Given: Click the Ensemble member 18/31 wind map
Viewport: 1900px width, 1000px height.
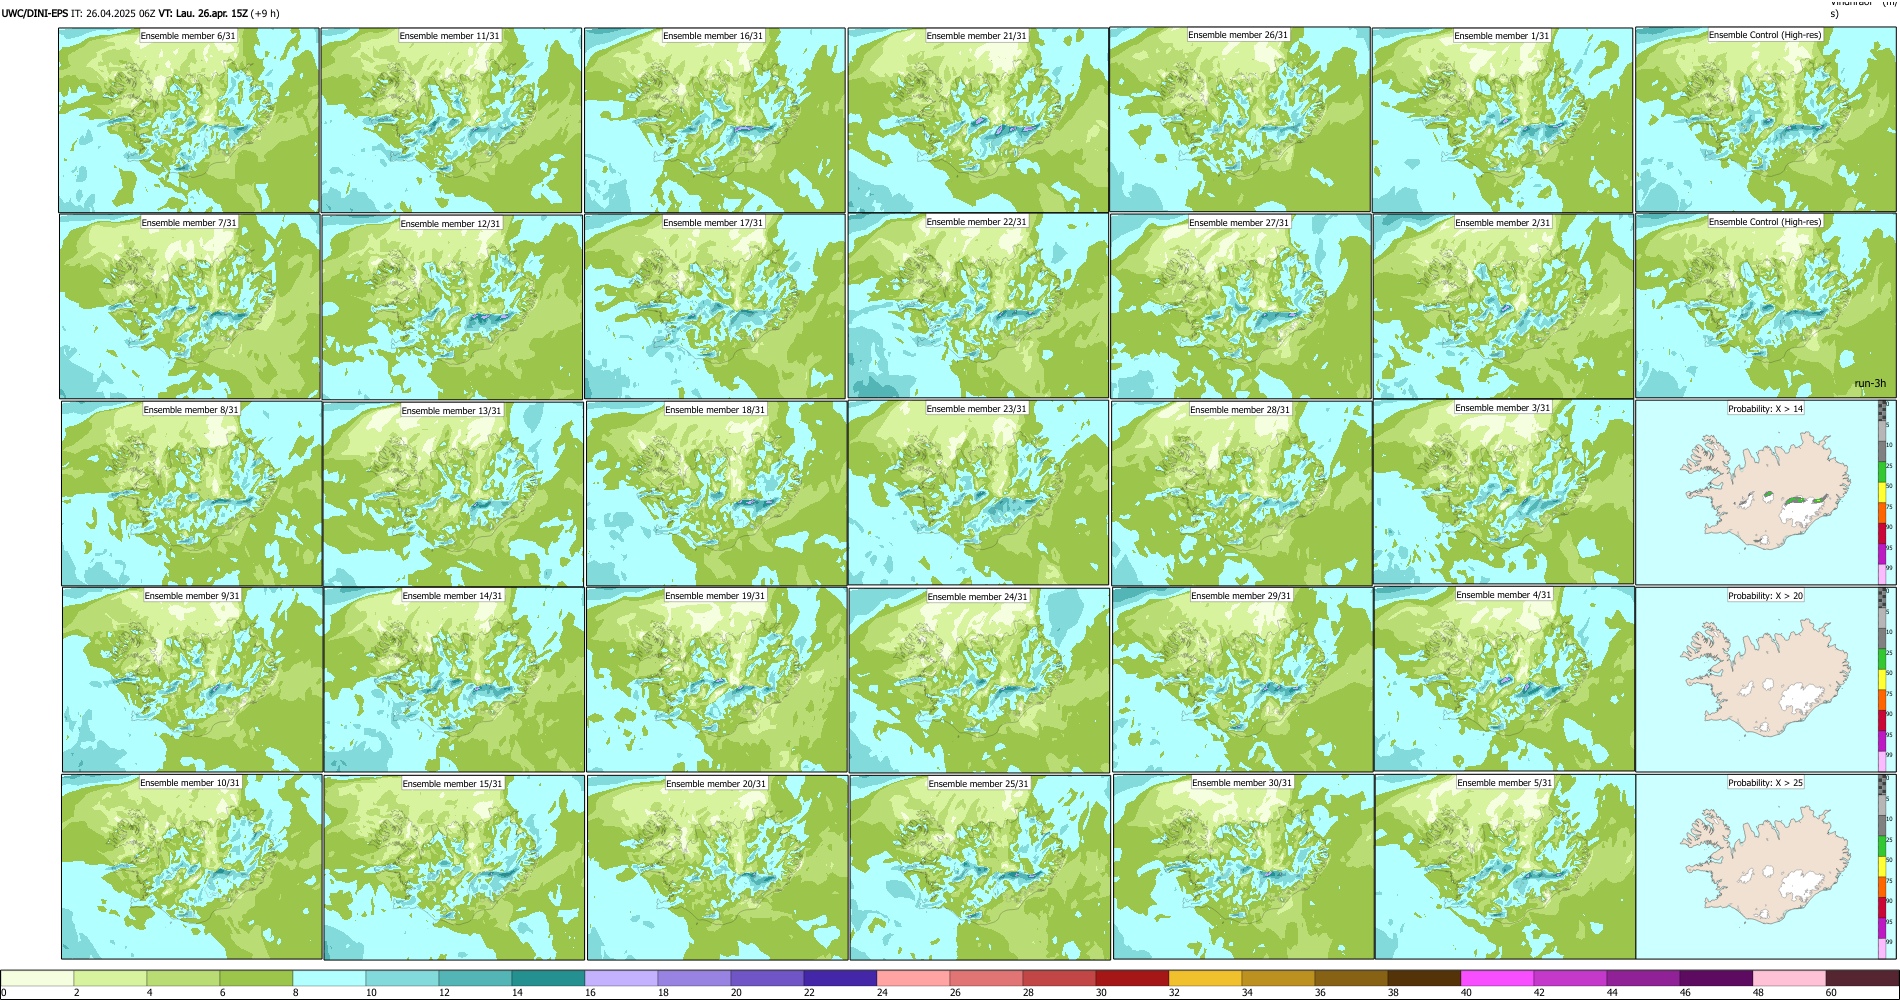Looking at the screenshot, I should click(x=716, y=493).
